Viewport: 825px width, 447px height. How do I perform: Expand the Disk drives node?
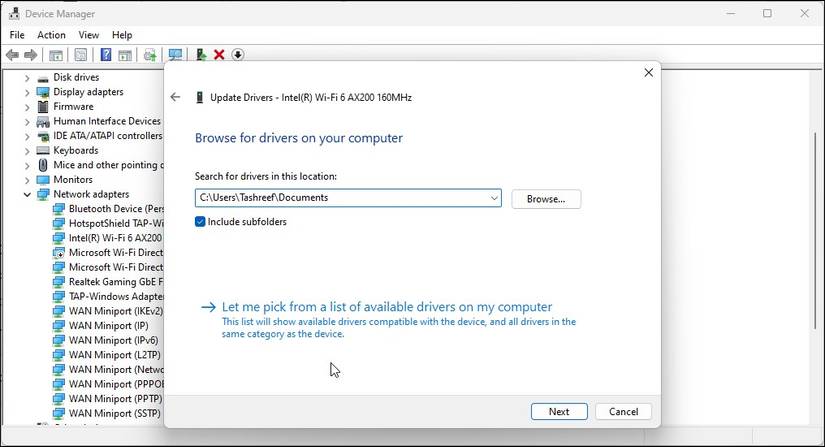tap(27, 78)
